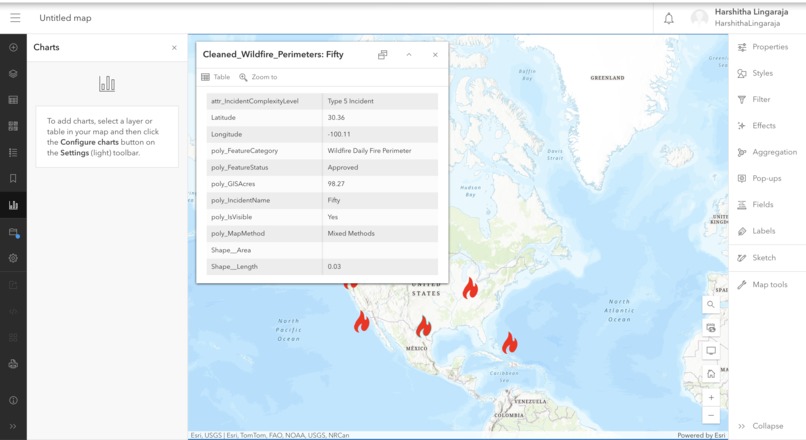
Task: Click the Latitude value 30.36
Action: 336,118
